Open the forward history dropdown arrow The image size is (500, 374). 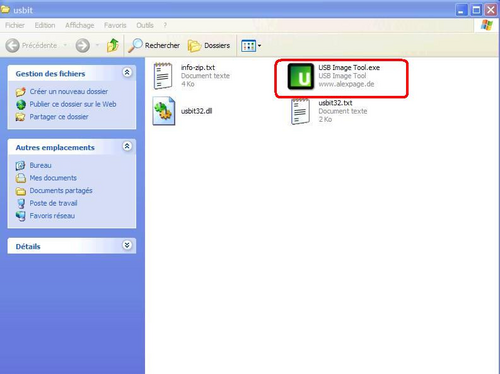97,45
